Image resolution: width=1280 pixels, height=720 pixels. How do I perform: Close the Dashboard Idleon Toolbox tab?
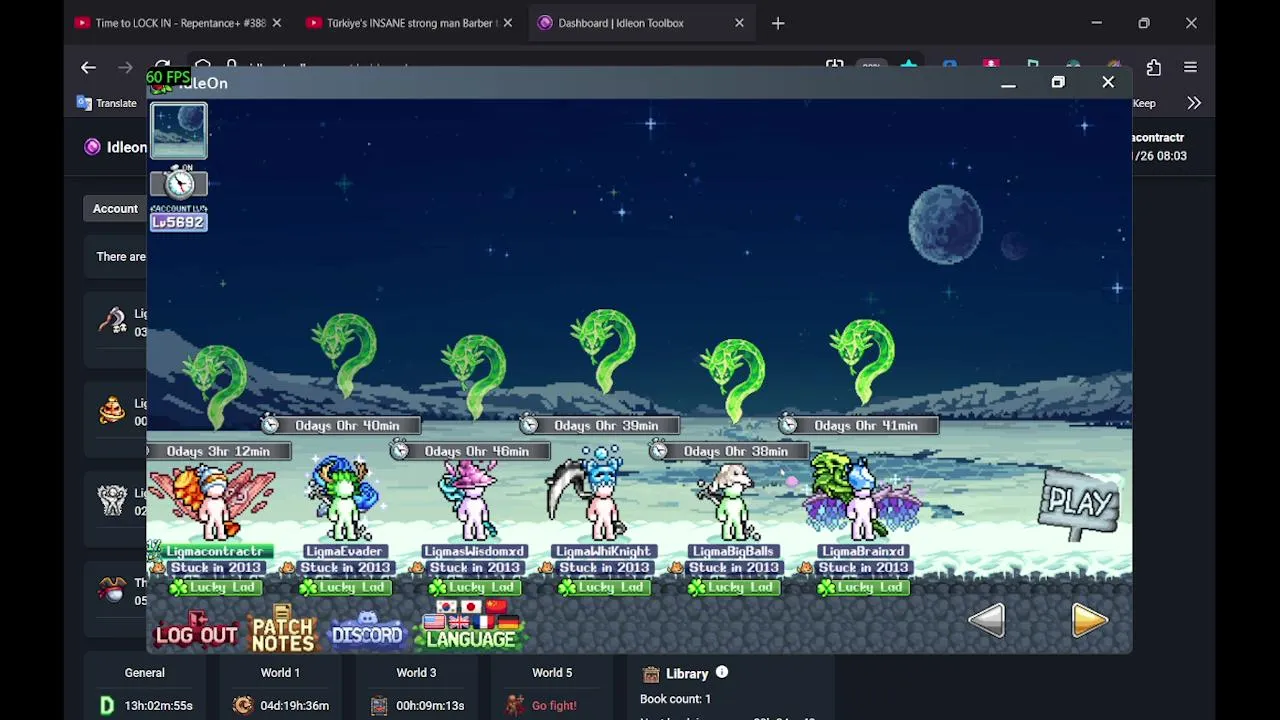[x=739, y=23]
